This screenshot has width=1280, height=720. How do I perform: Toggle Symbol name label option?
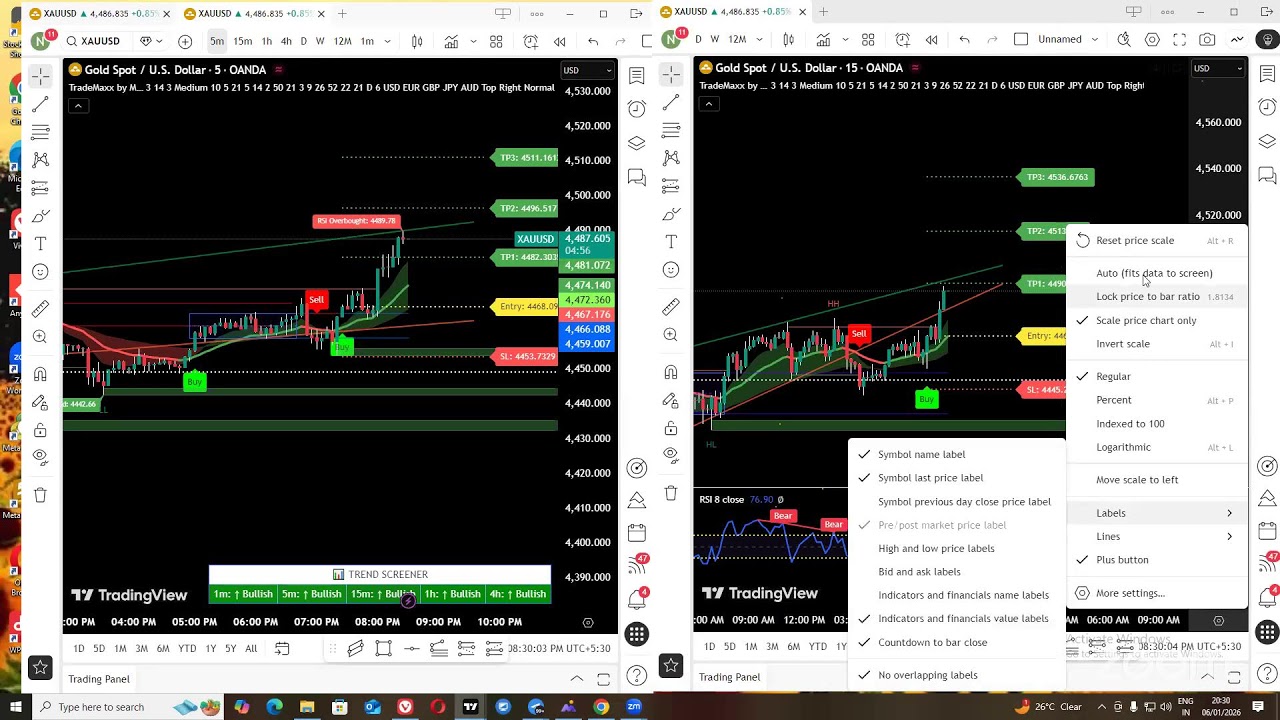tap(957, 454)
